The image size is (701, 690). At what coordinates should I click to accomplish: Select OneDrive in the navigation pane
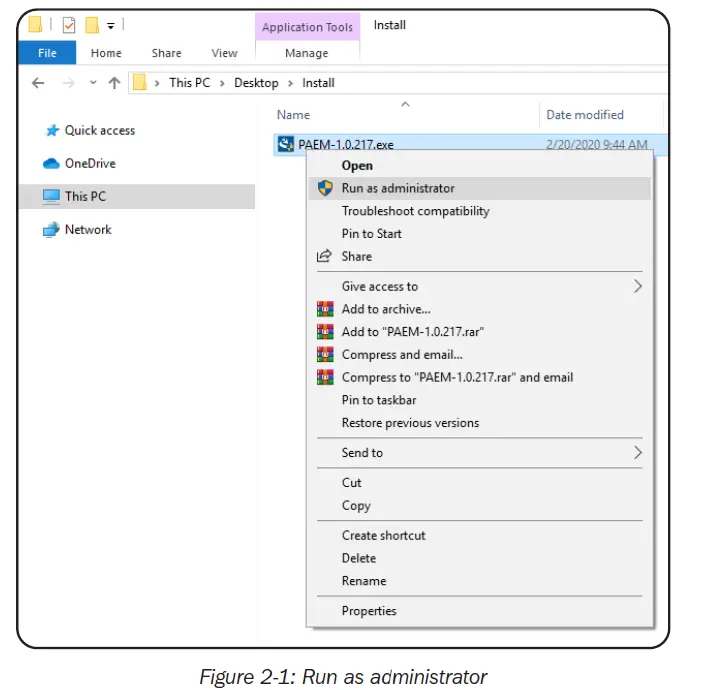point(90,163)
